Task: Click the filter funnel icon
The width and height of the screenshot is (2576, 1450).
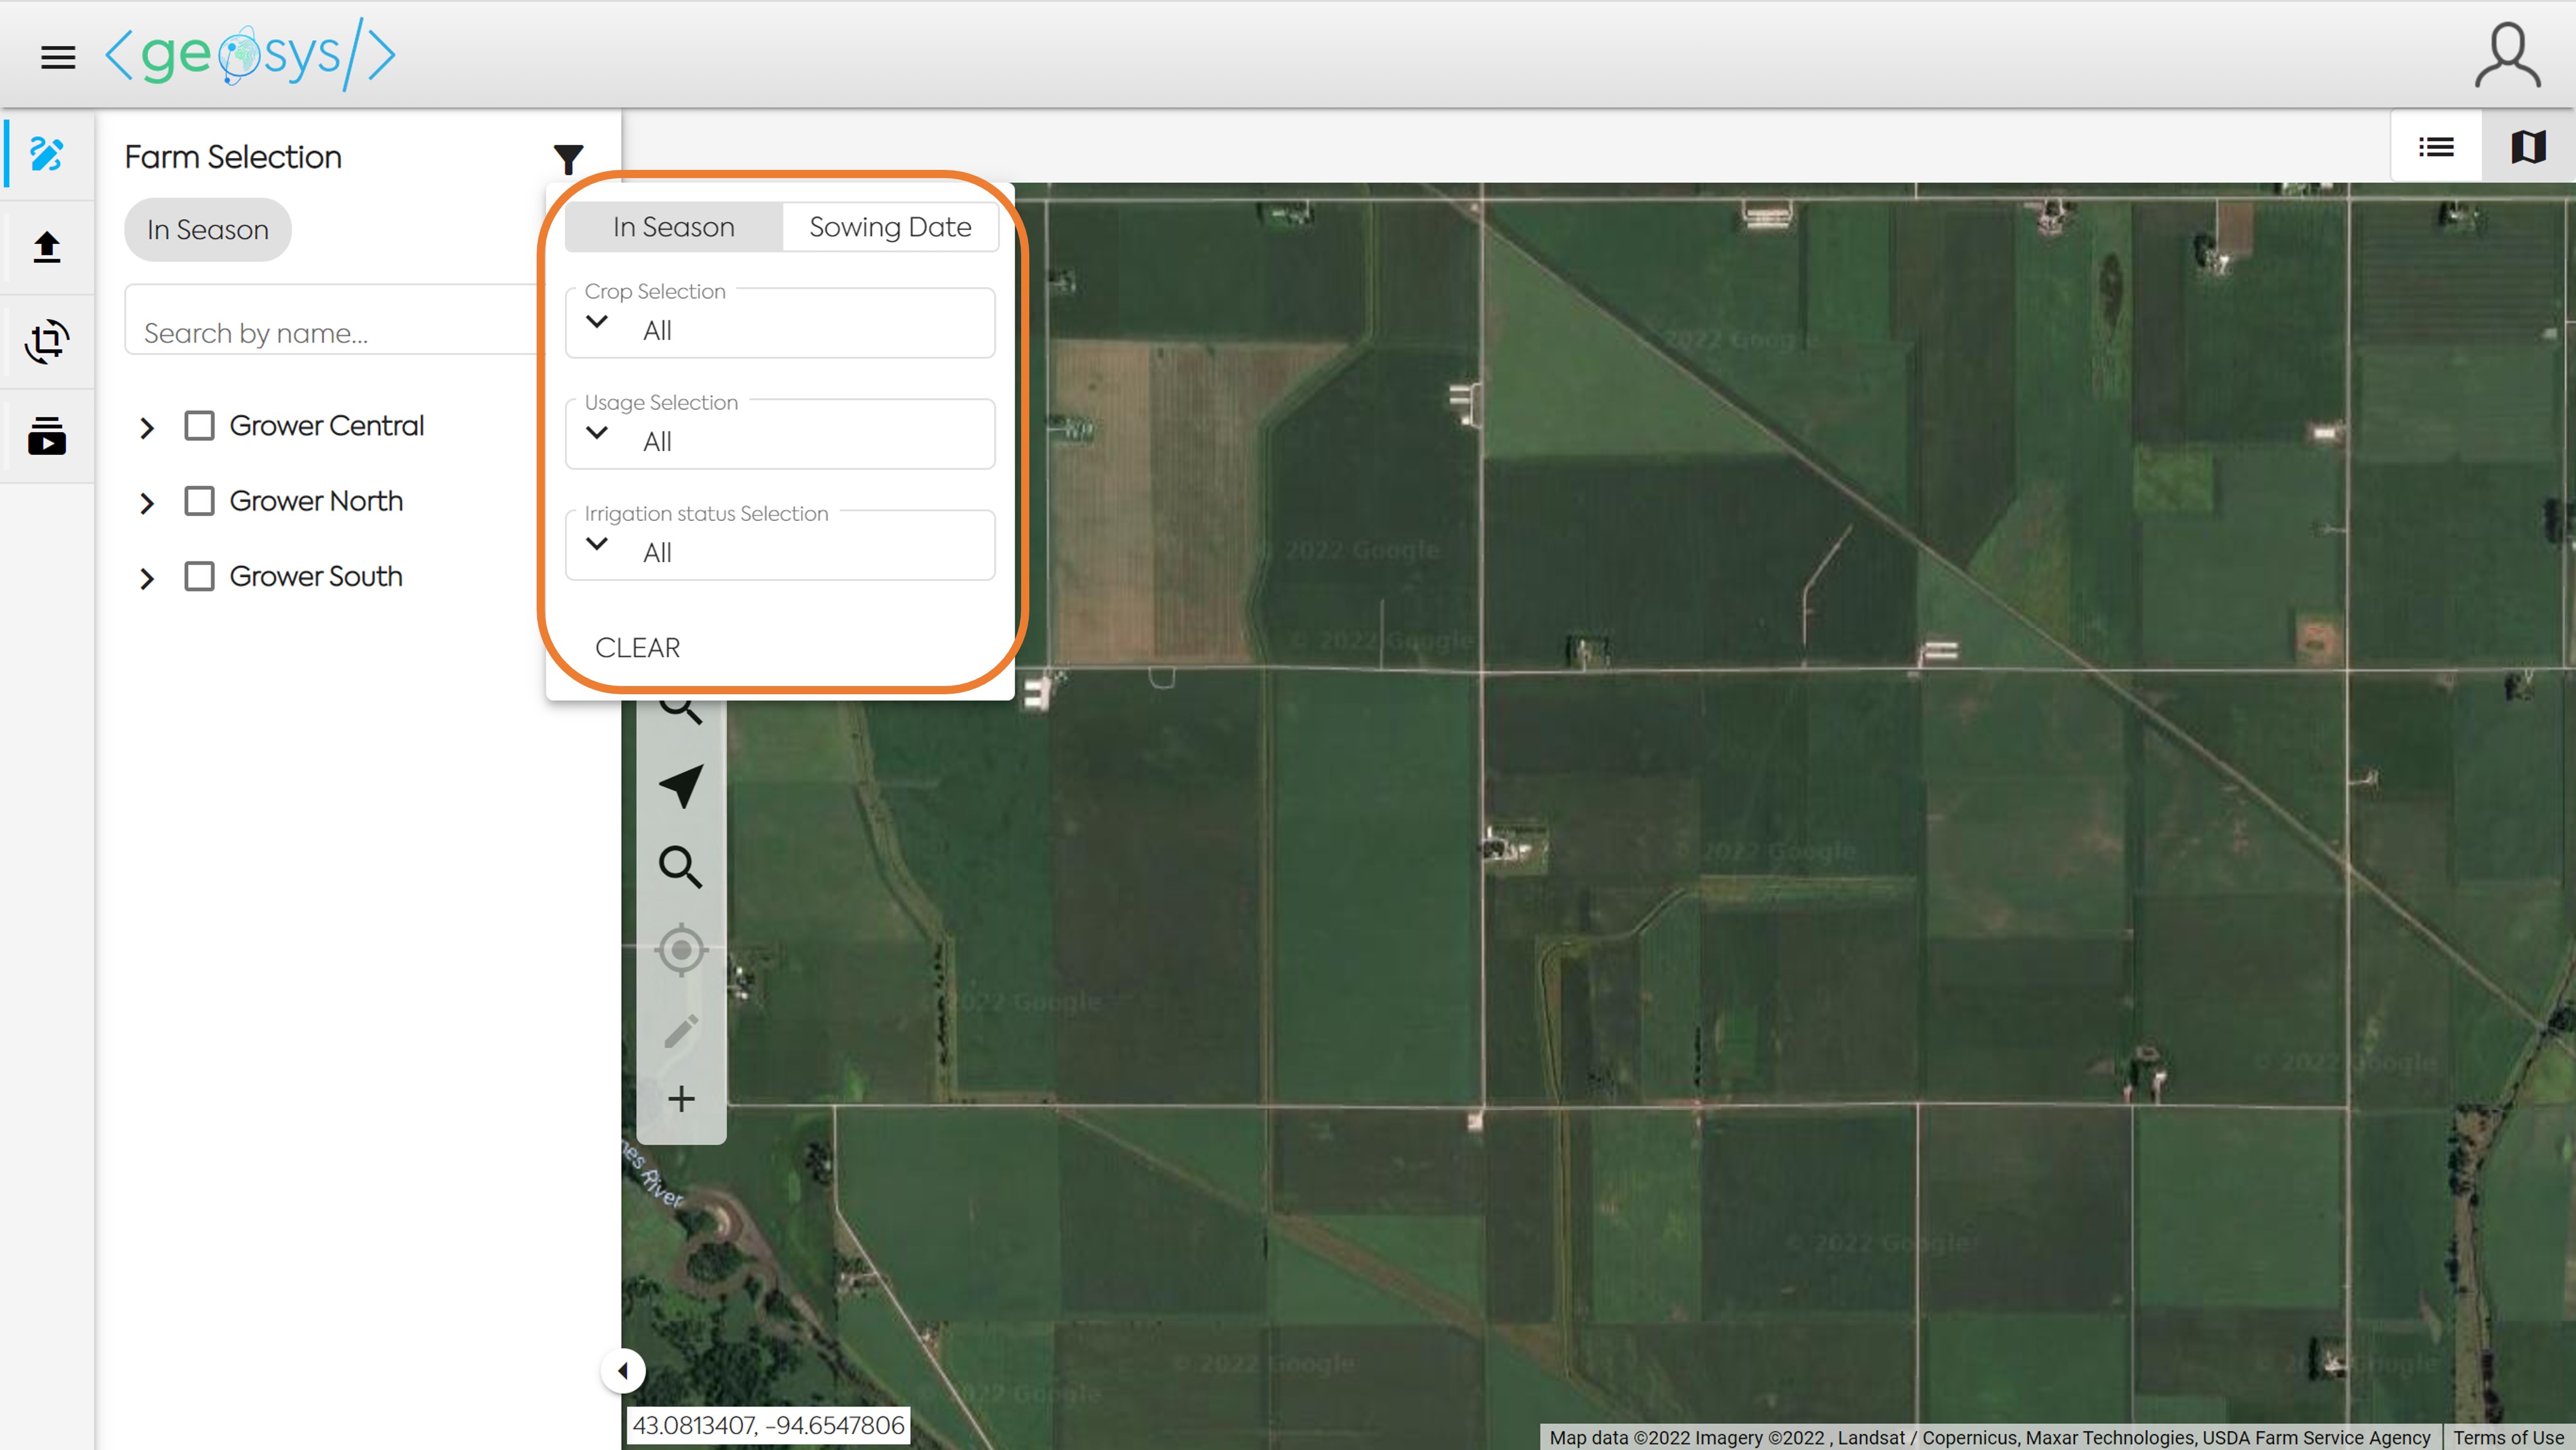Action: [x=568, y=158]
